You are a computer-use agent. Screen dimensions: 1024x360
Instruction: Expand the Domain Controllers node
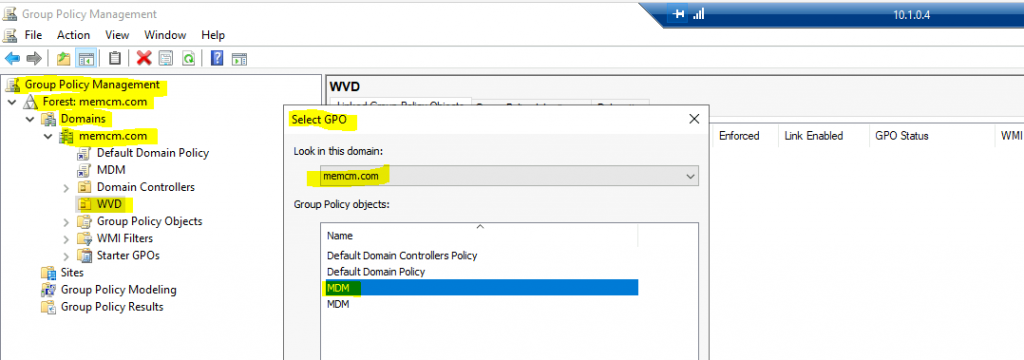tap(66, 188)
